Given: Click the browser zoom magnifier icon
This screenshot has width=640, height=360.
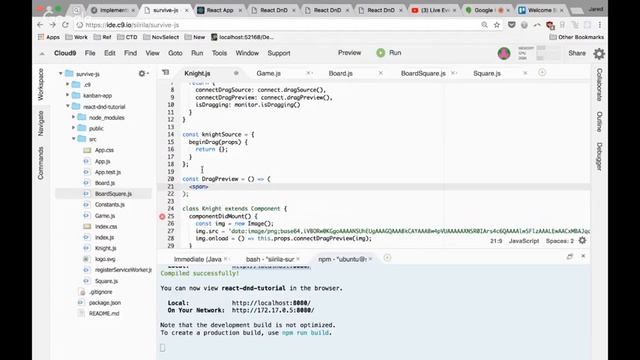Looking at the screenshot, I should click(484, 25).
